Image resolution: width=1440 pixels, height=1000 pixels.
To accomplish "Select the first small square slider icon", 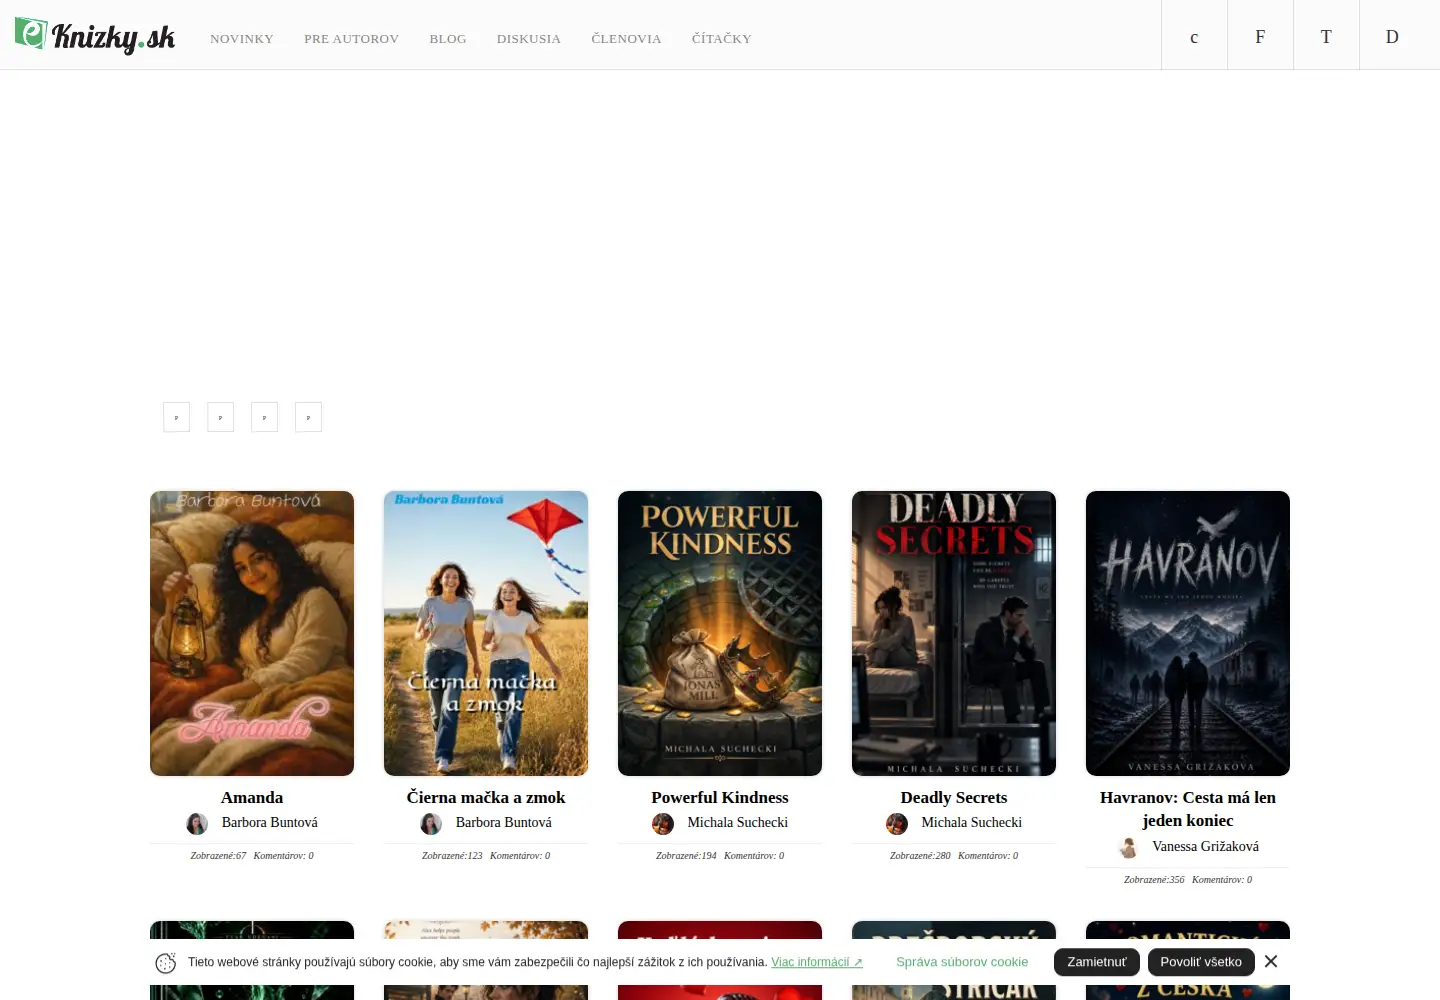I will (176, 417).
